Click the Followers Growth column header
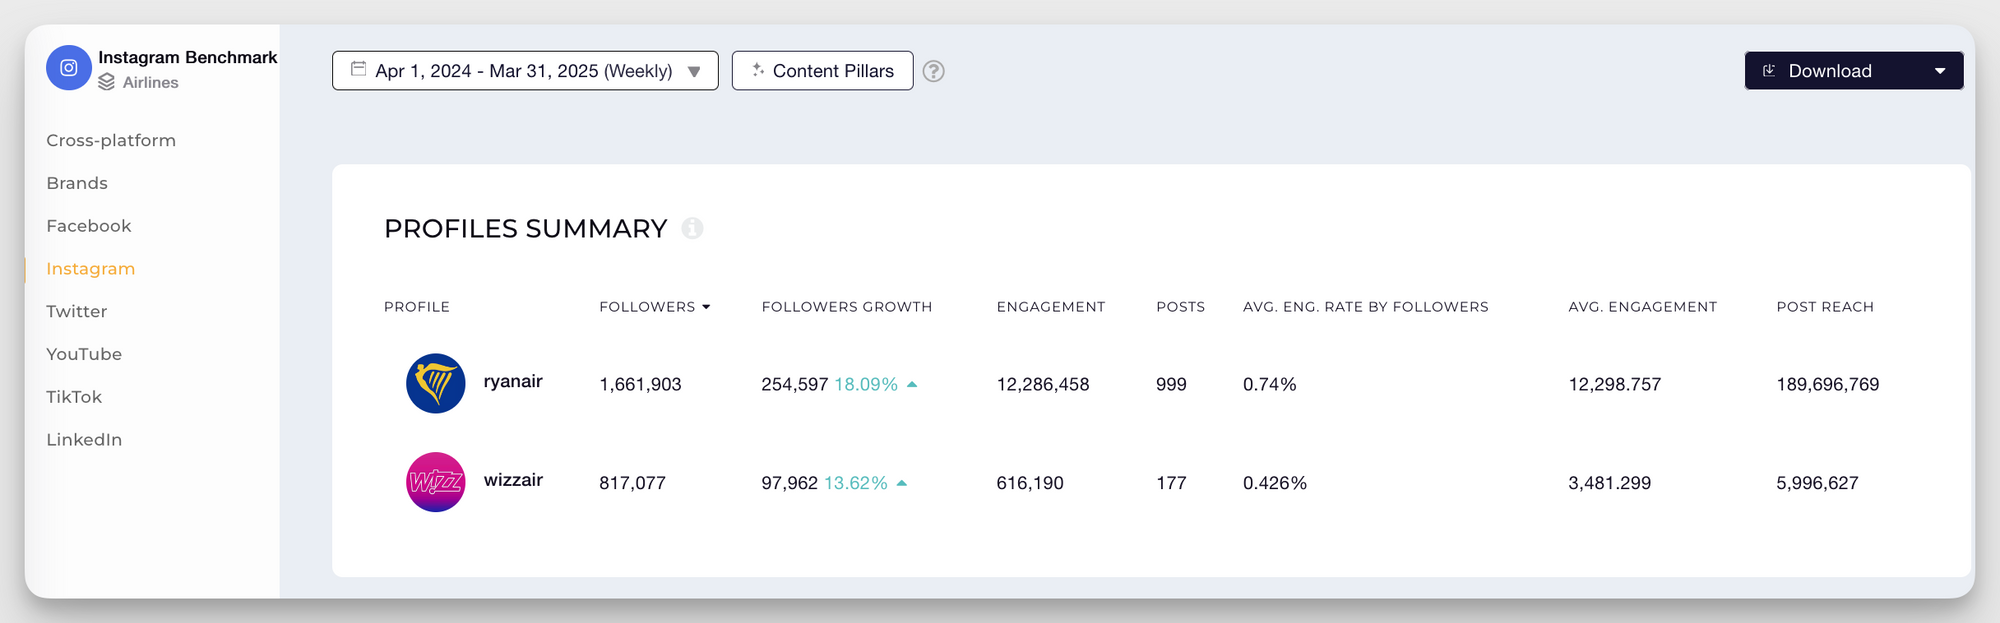 pyautogui.click(x=847, y=307)
